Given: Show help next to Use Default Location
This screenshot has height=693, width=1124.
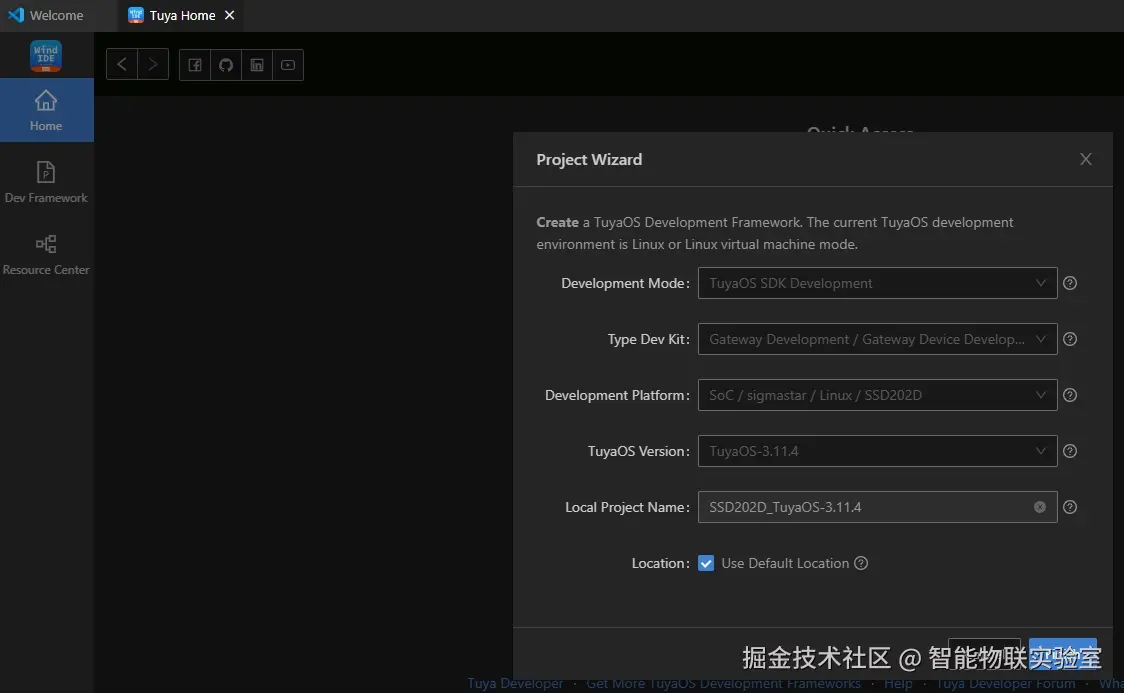Looking at the screenshot, I should tap(861, 563).
